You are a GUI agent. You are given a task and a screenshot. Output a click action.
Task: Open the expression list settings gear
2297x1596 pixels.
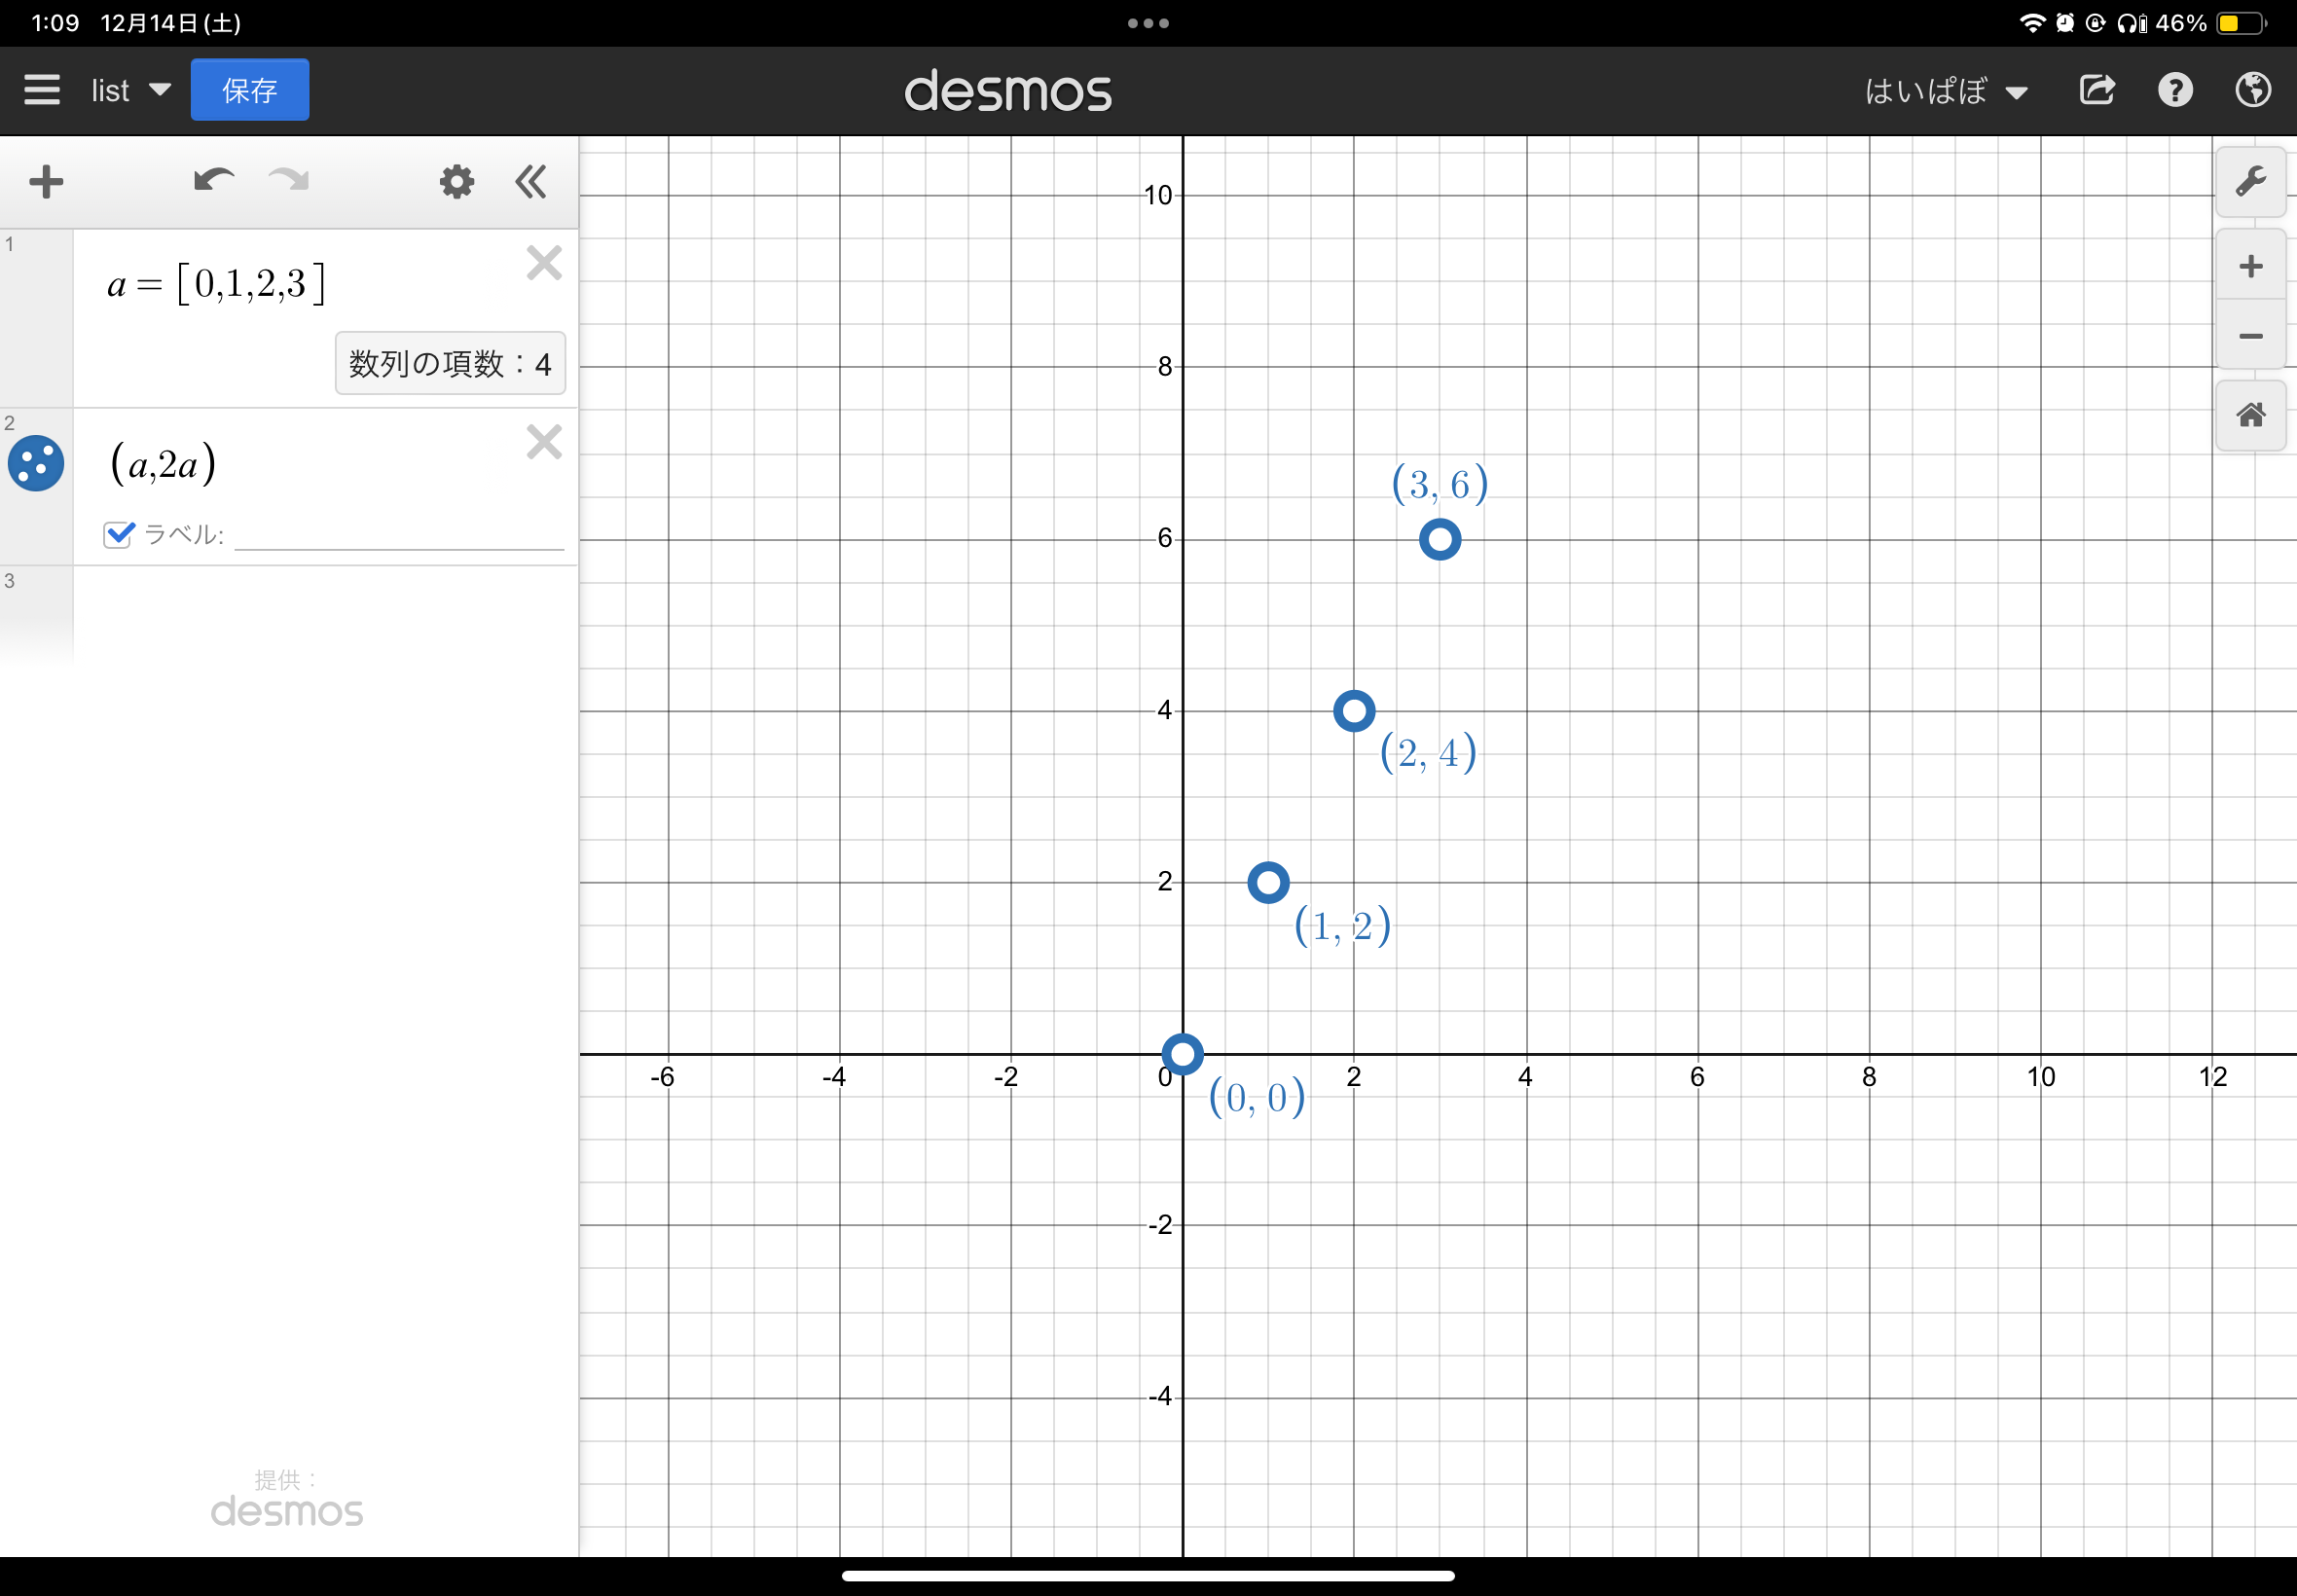click(x=456, y=181)
